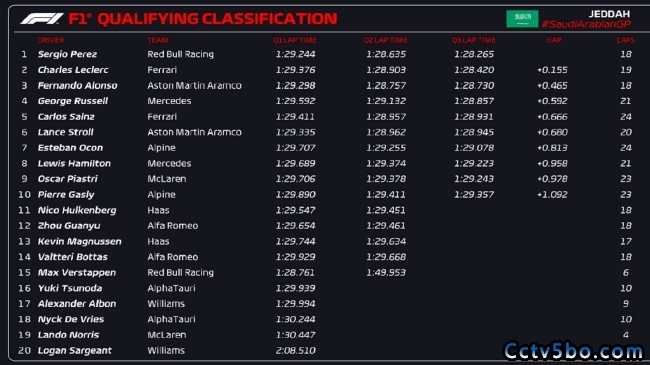Viewport: 650px width, 365px height.
Task: Click Charles Leclerc's Q3 time 1:28.420
Action: coord(474,70)
